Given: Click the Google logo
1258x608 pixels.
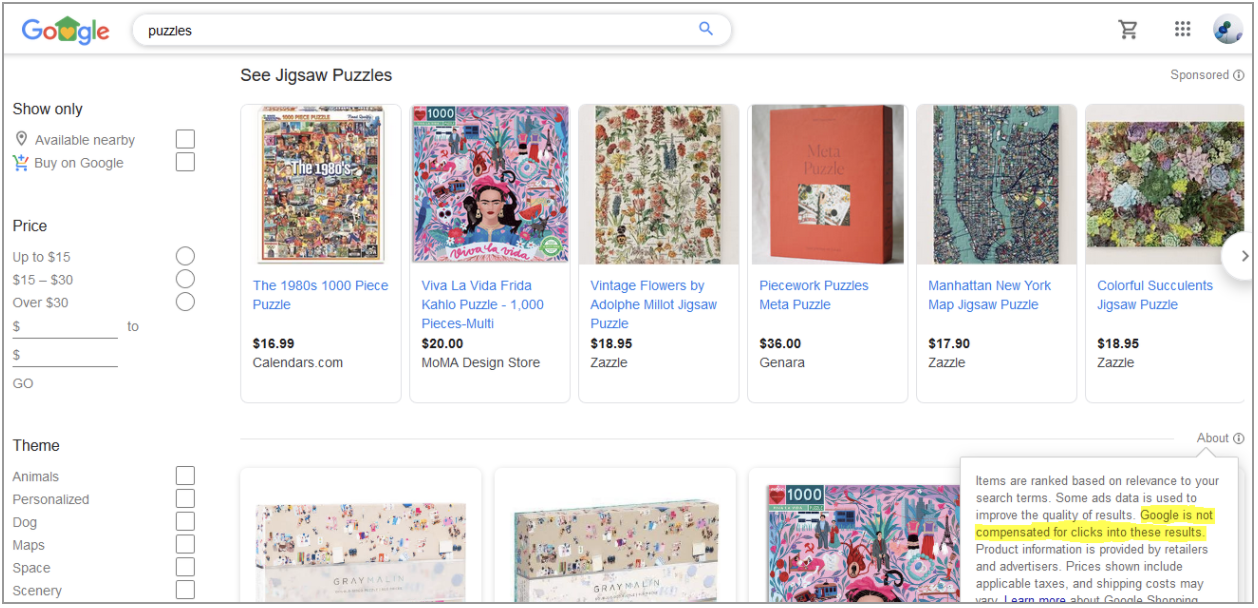Looking at the screenshot, I should [x=66, y=30].
